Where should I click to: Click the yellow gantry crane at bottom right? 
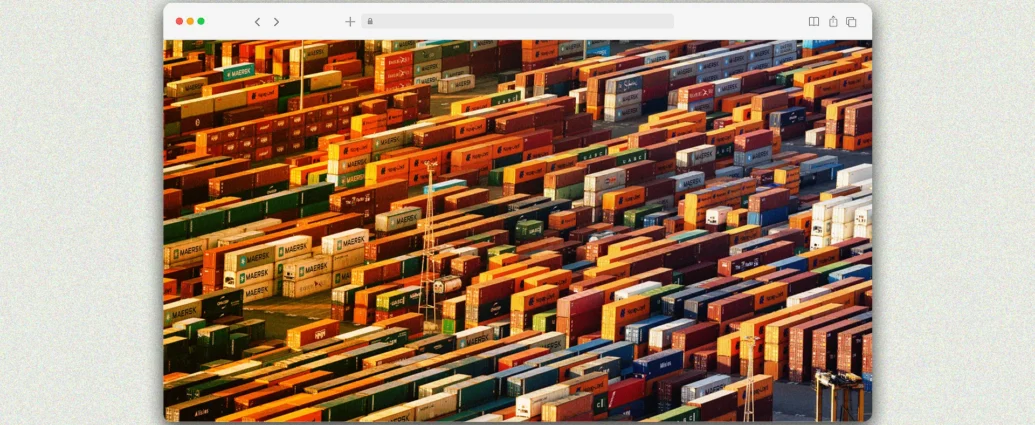838,393
